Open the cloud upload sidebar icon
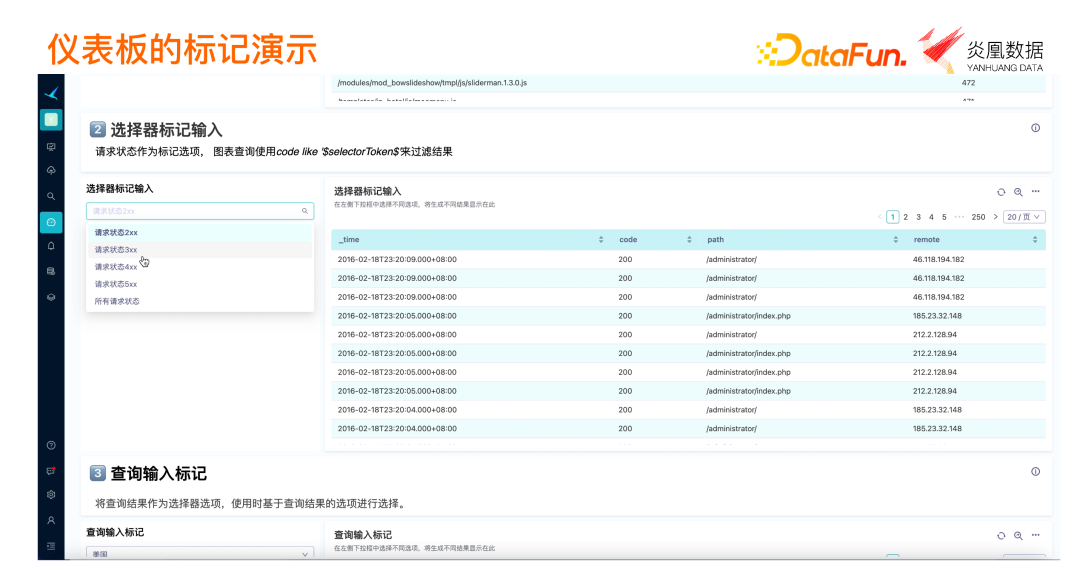The width and height of the screenshot is (1080, 570). (x=51, y=171)
